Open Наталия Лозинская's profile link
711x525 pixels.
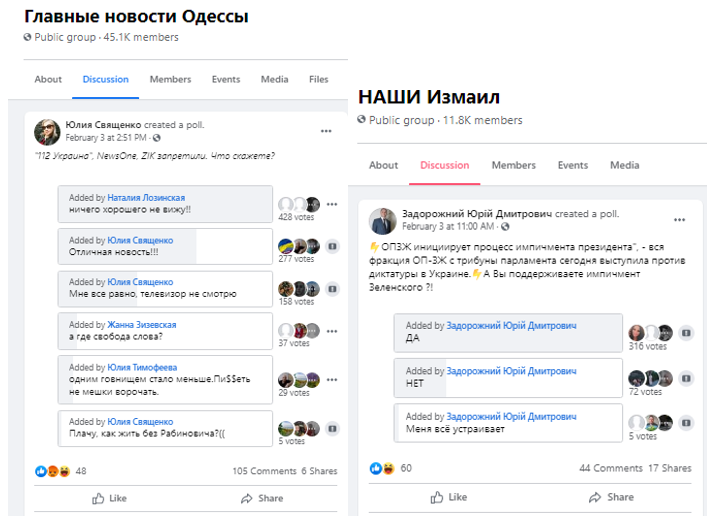point(146,198)
